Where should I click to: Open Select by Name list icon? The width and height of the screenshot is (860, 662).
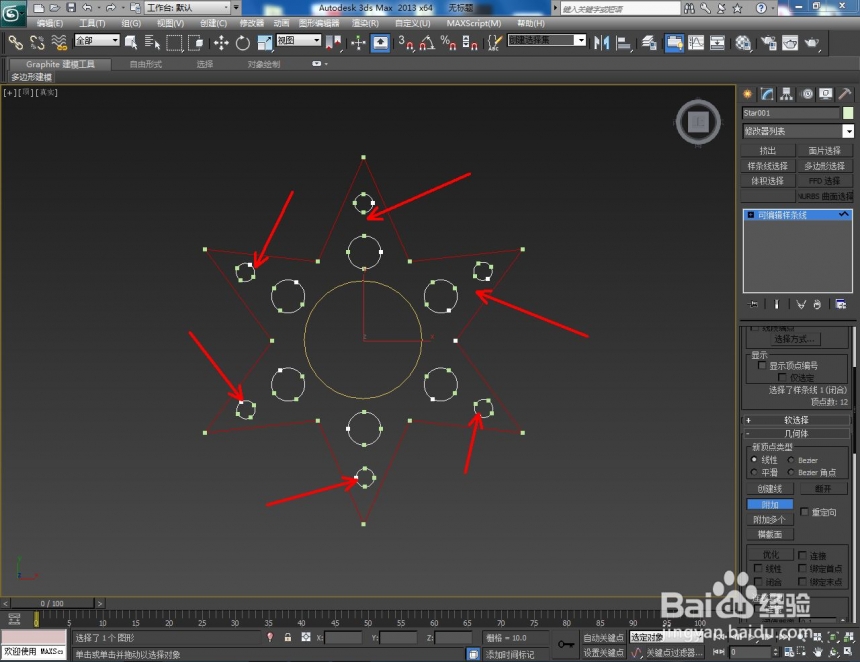pos(152,43)
